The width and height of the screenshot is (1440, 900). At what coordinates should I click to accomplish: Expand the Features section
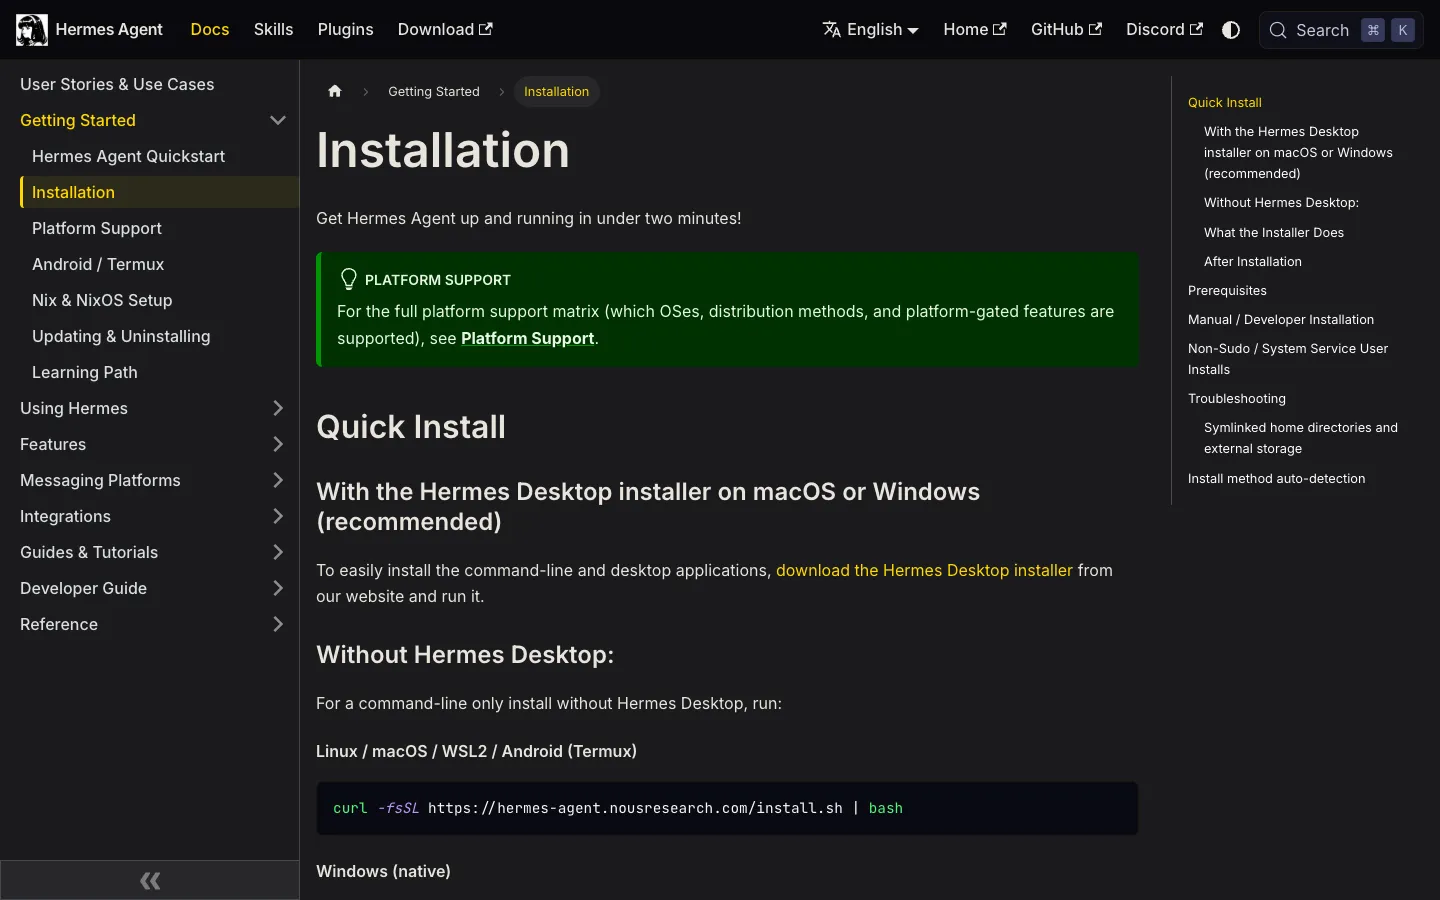pos(278,444)
